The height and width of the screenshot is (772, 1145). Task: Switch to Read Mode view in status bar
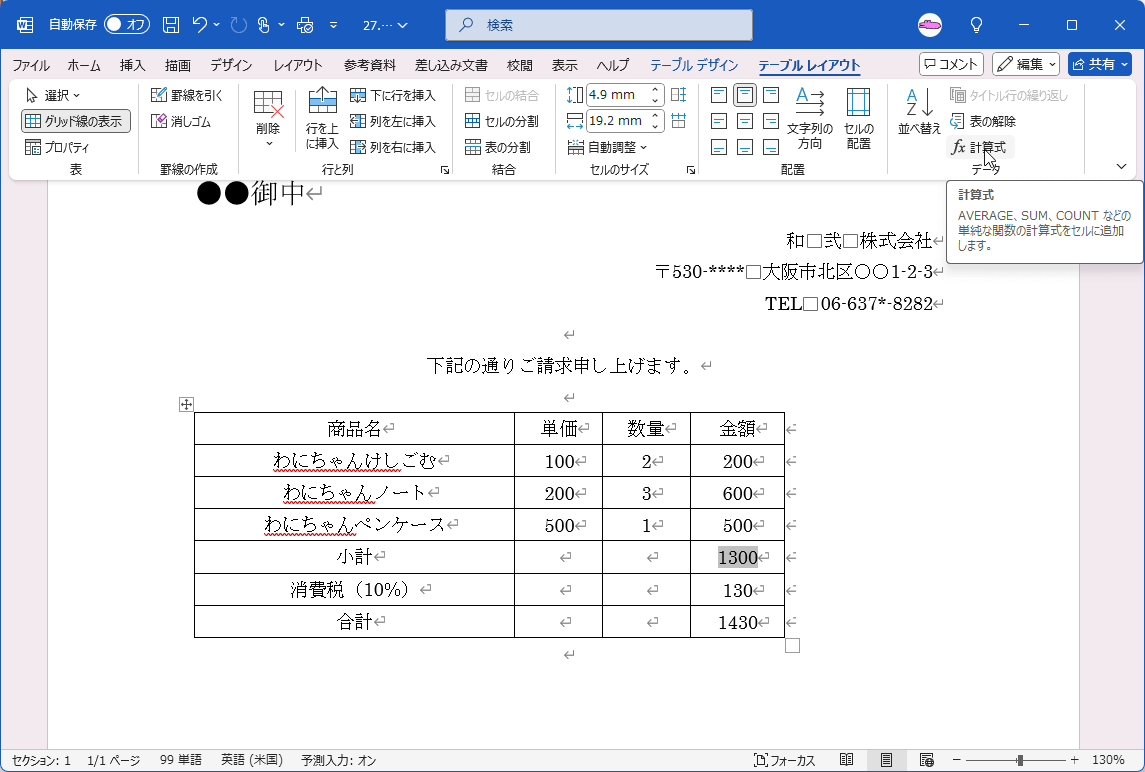[846, 760]
